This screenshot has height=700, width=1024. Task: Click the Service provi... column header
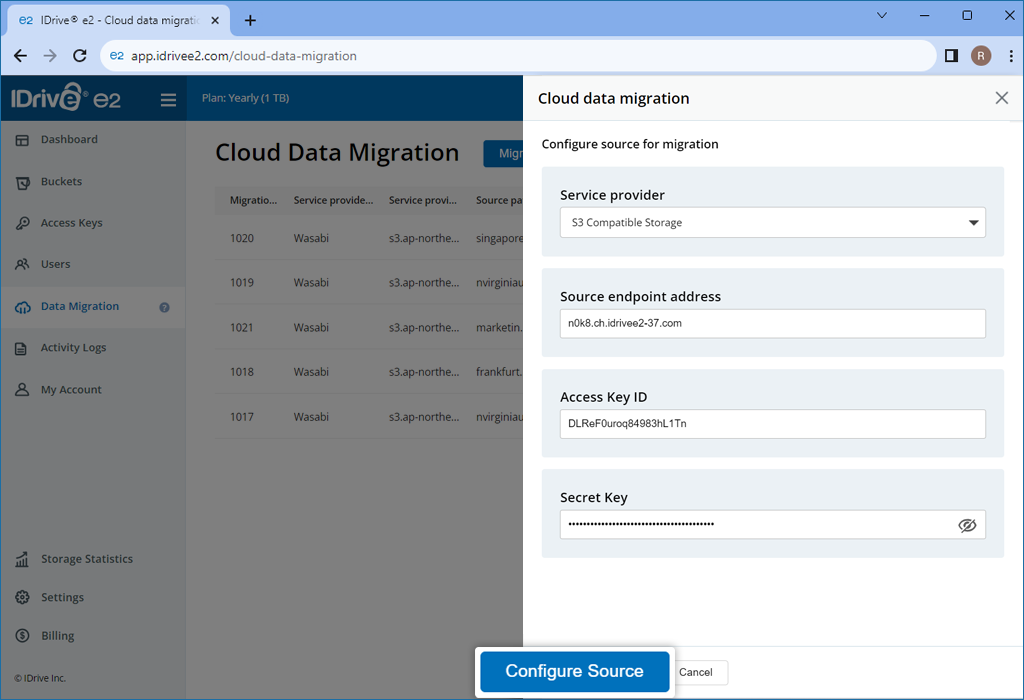423,200
